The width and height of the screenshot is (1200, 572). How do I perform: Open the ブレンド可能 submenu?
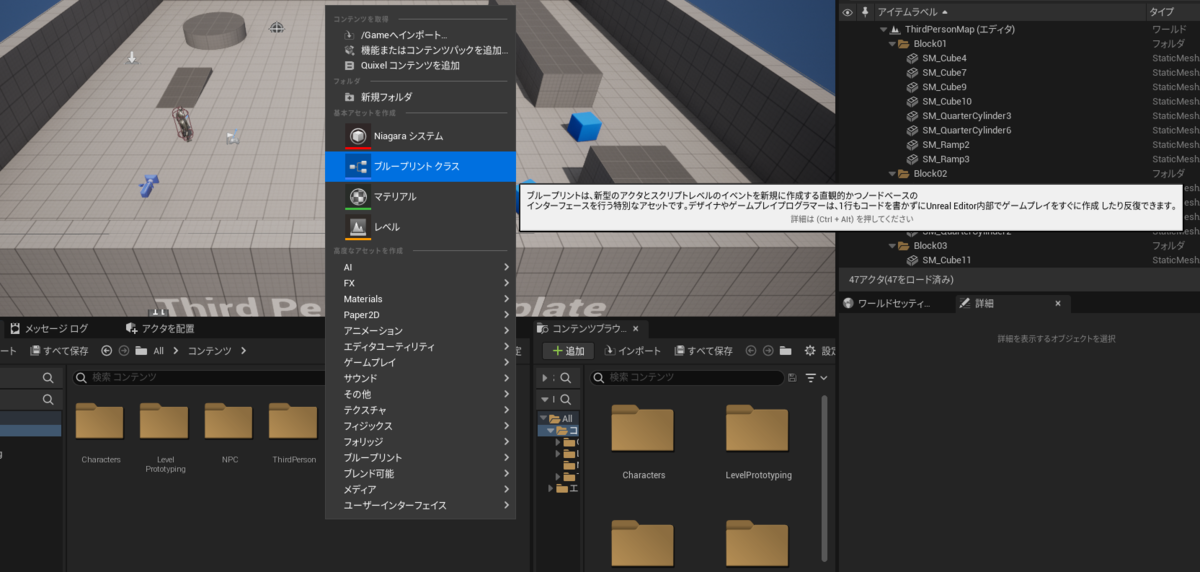[x=420, y=473]
